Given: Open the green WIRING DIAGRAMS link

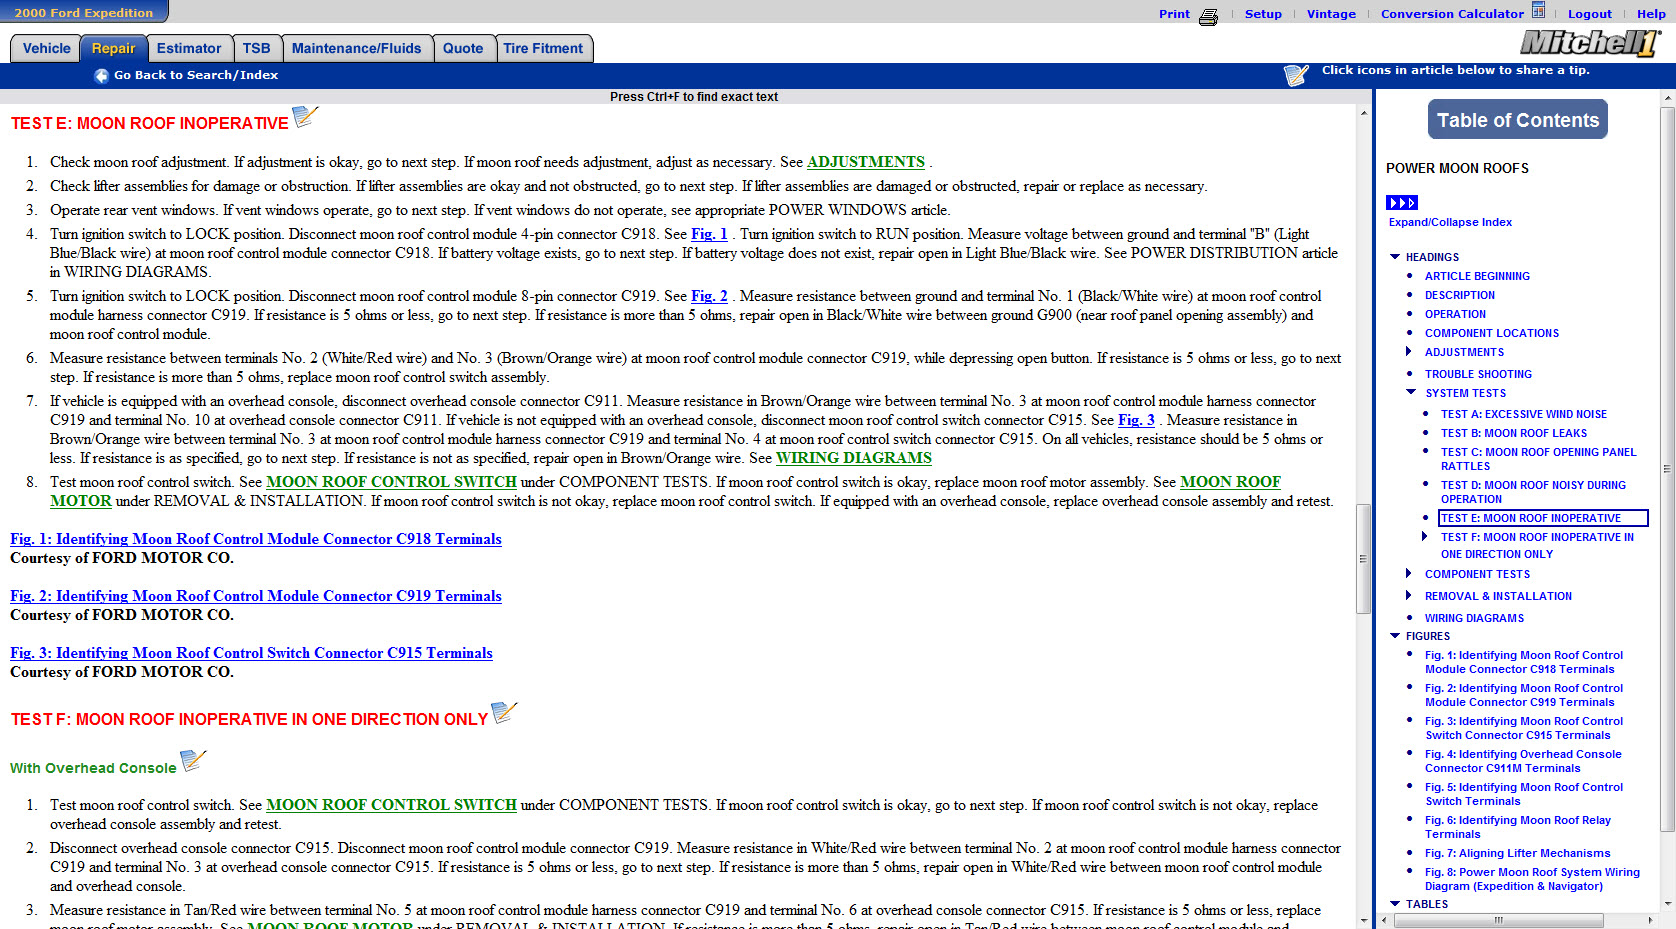Looking at the screenshot, I should [854, 458].
